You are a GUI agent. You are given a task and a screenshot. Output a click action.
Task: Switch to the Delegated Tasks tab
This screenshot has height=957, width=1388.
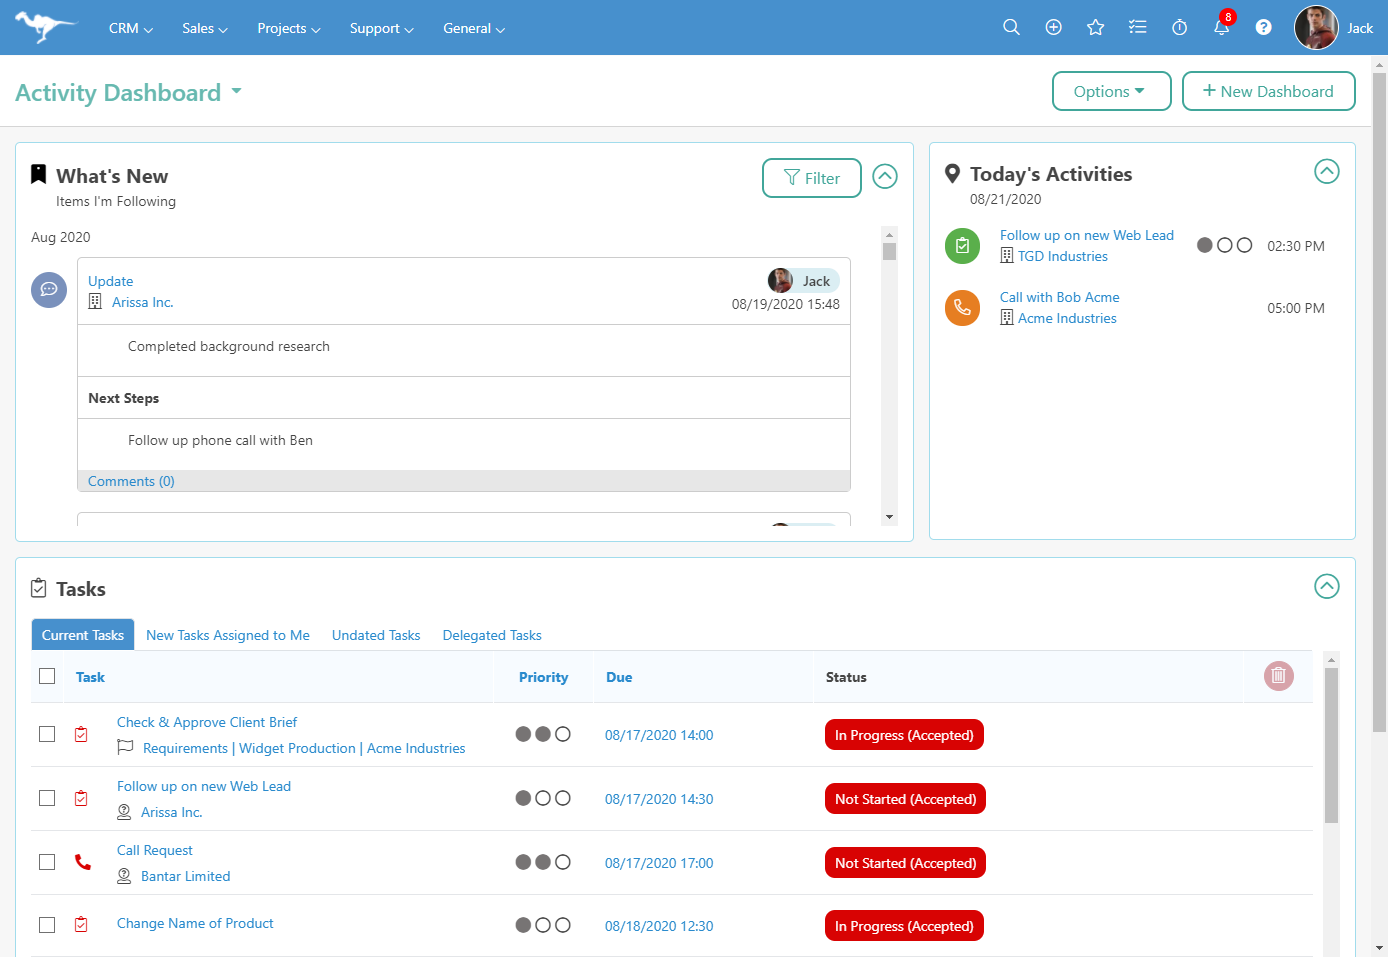point(492,635)
